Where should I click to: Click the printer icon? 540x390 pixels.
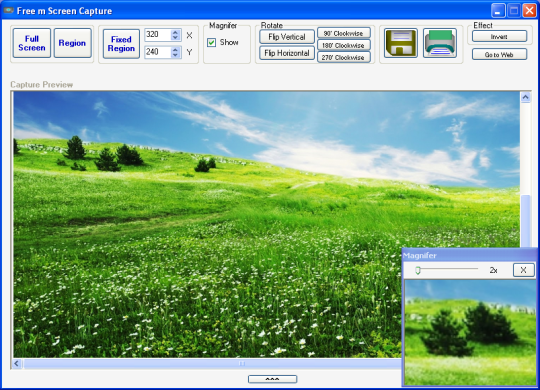coord(440,43)
